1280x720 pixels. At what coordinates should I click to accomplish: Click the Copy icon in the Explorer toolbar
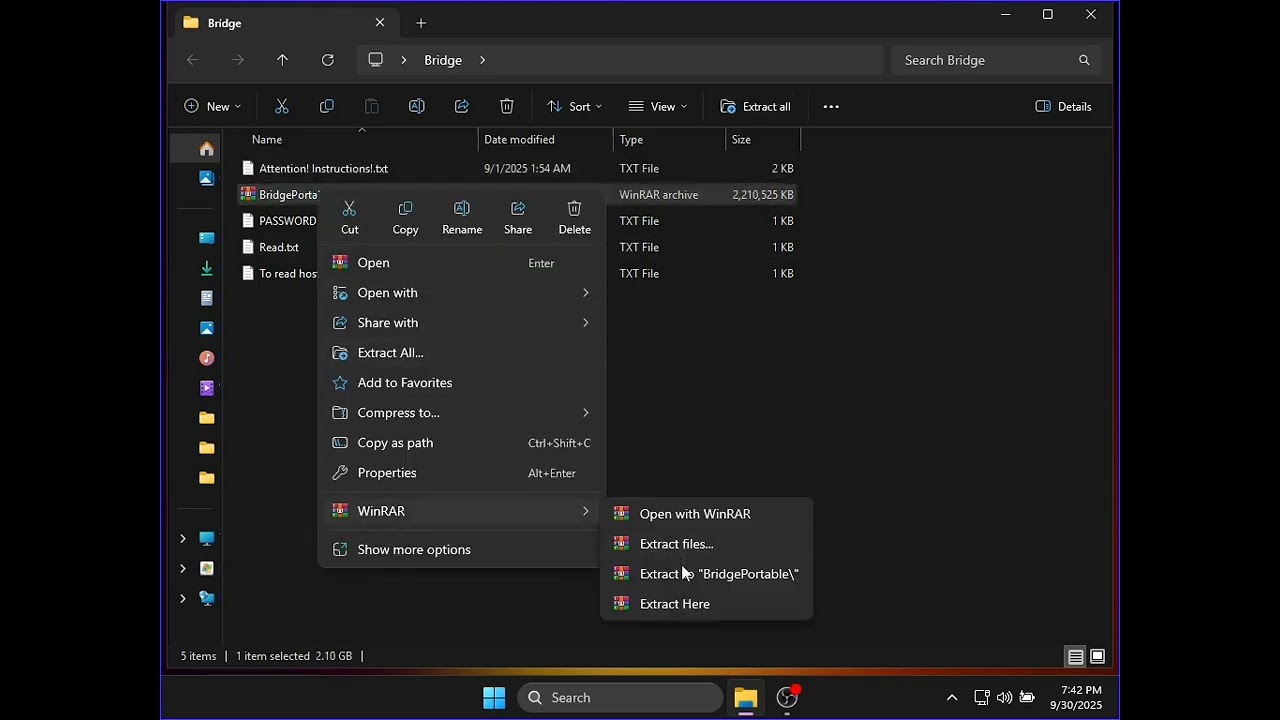point(327,106)
